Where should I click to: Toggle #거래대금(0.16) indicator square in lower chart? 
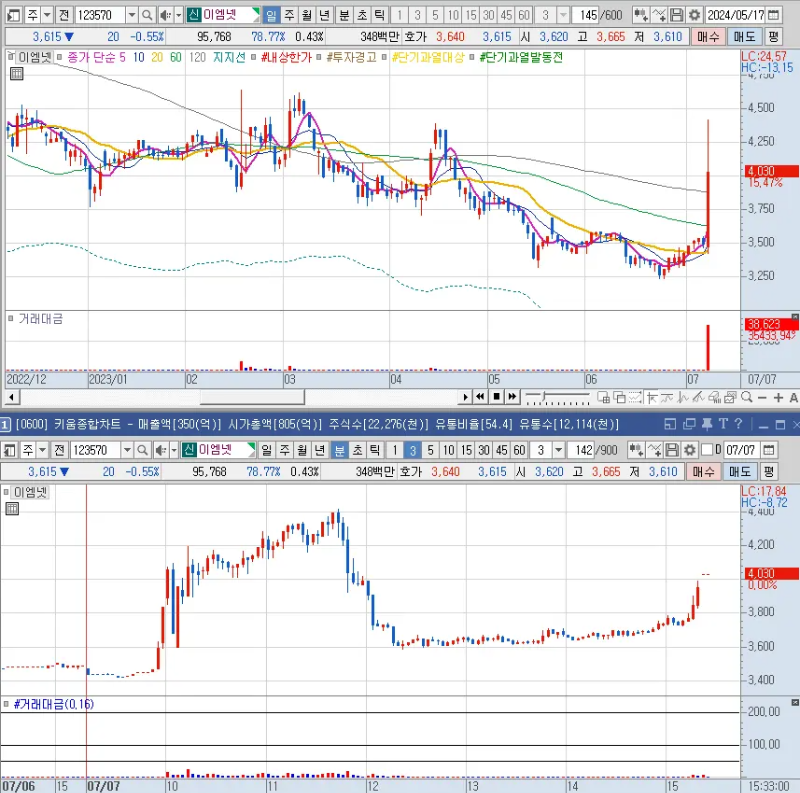6,704
